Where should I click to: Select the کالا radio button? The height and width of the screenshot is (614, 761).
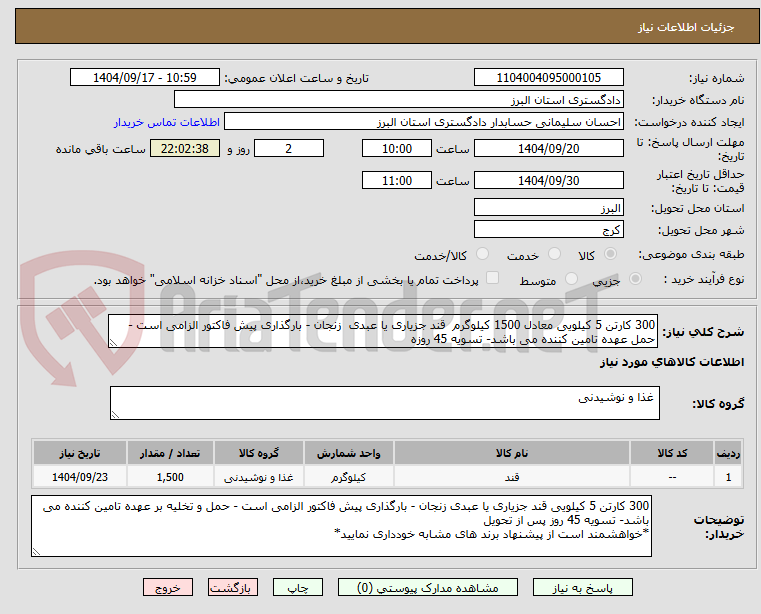(611, 254)
